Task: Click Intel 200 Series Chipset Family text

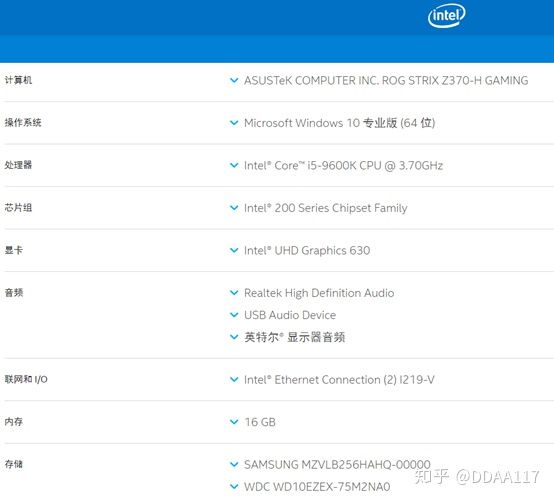Action: click(x=326, y=208)
